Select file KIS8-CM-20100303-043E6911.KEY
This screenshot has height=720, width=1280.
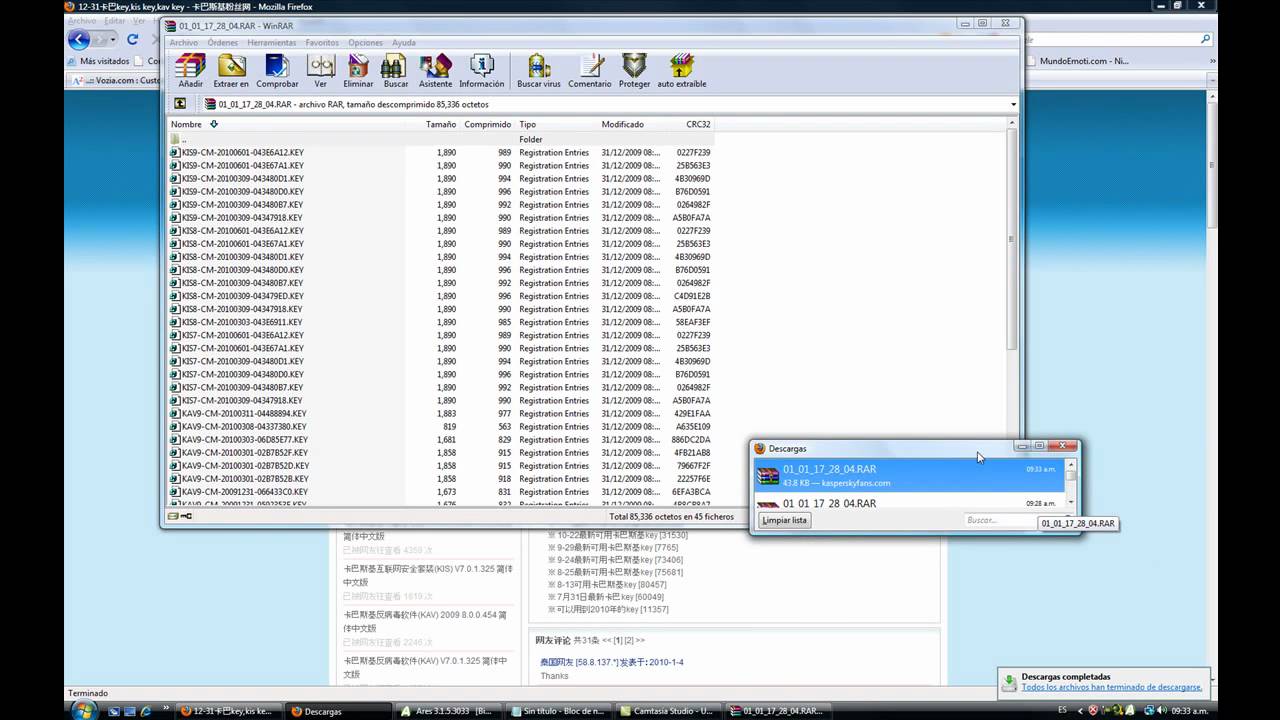pyautogui.click(x=242, y=322)
